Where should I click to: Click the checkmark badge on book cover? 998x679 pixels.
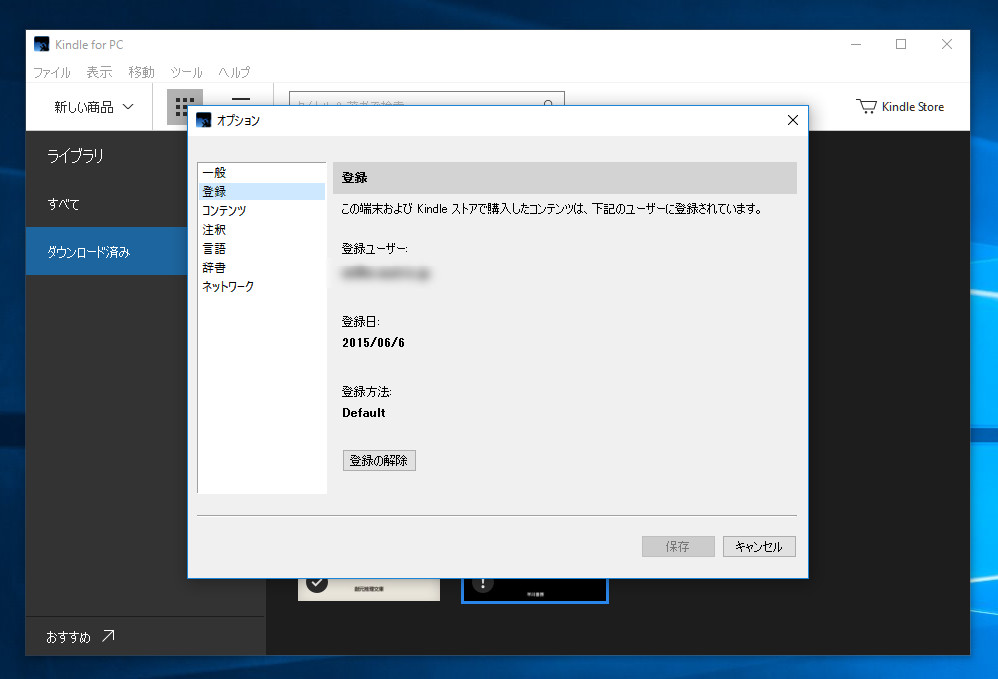[x=317, y=584]
